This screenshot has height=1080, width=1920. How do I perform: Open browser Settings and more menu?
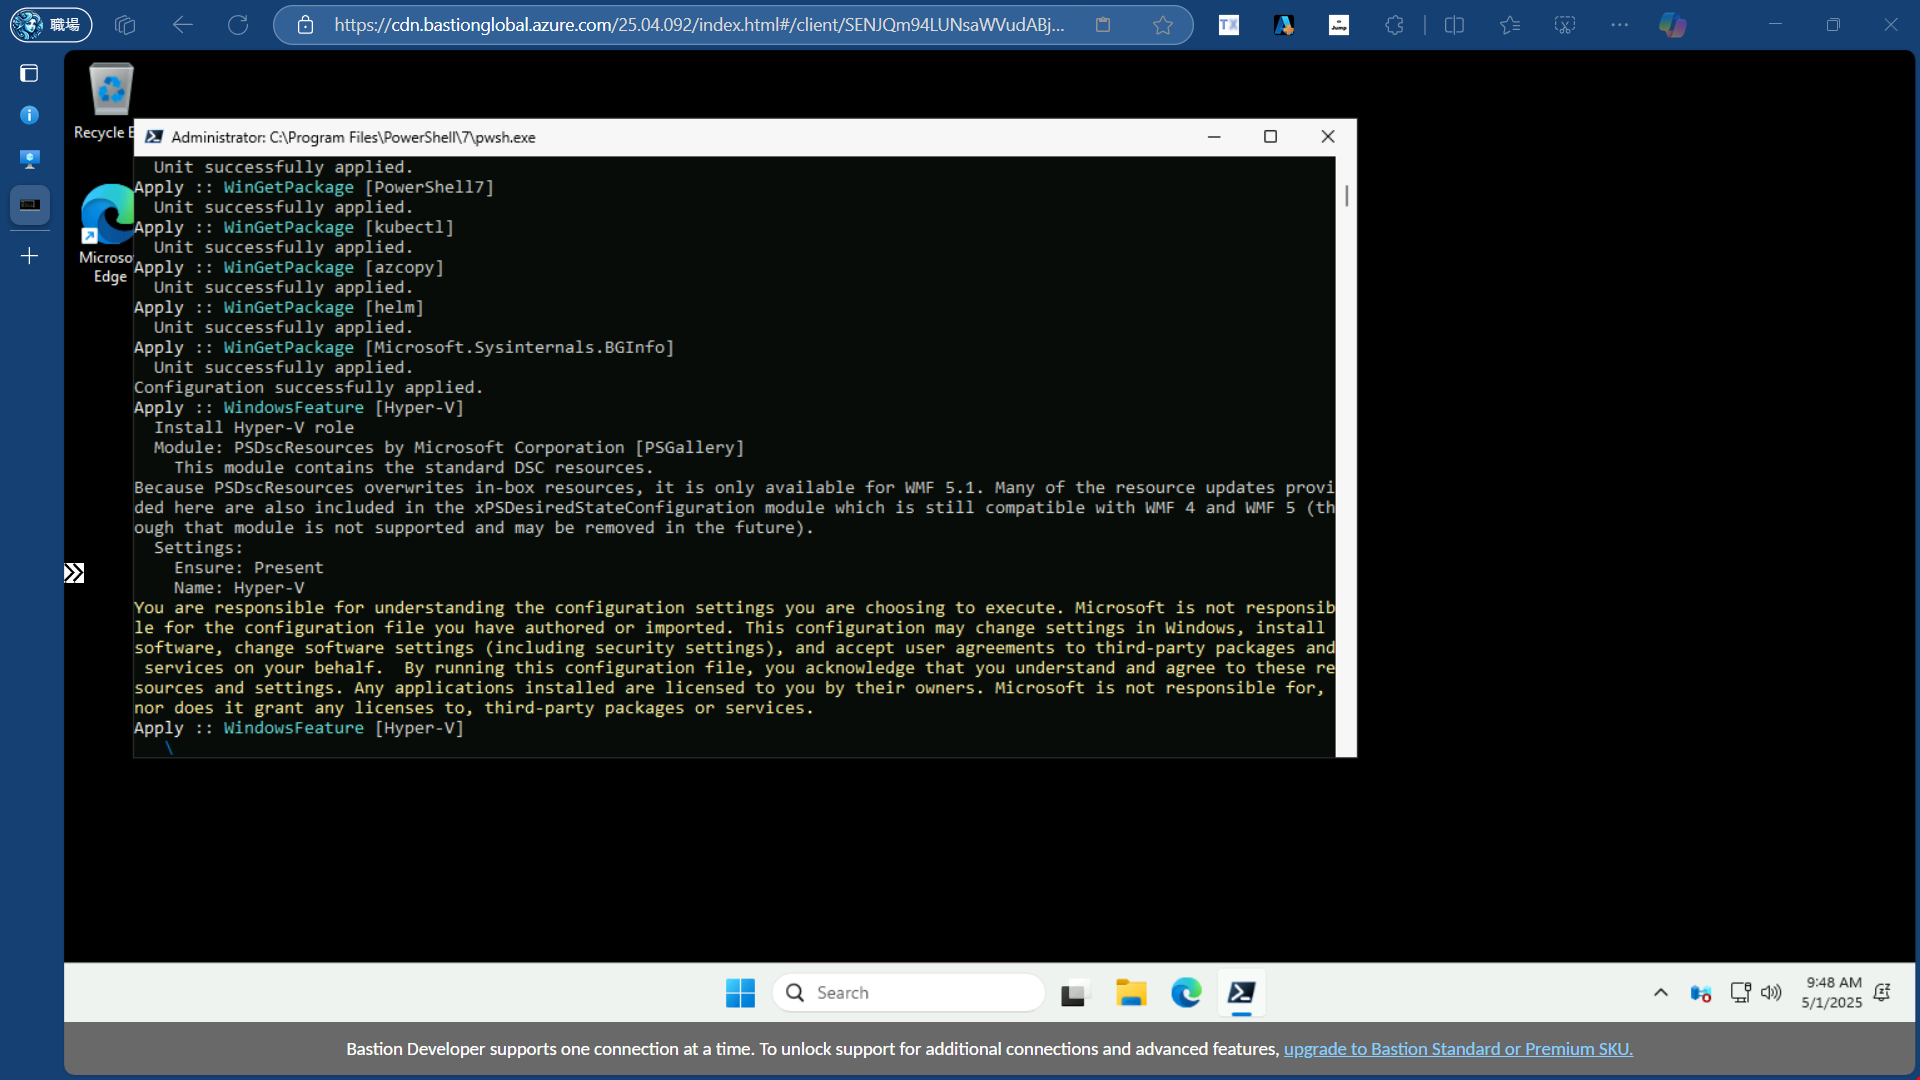[x=1619, y=25]
